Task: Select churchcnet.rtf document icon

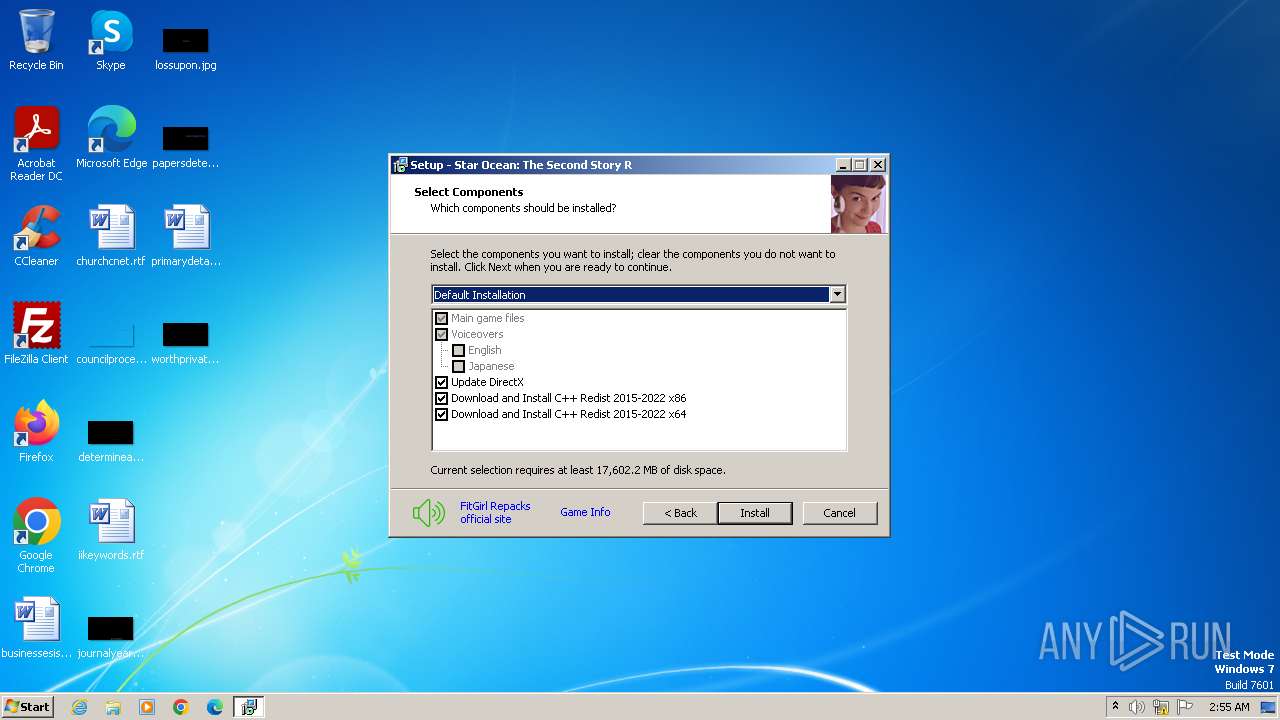Action: tap(111, 236)
